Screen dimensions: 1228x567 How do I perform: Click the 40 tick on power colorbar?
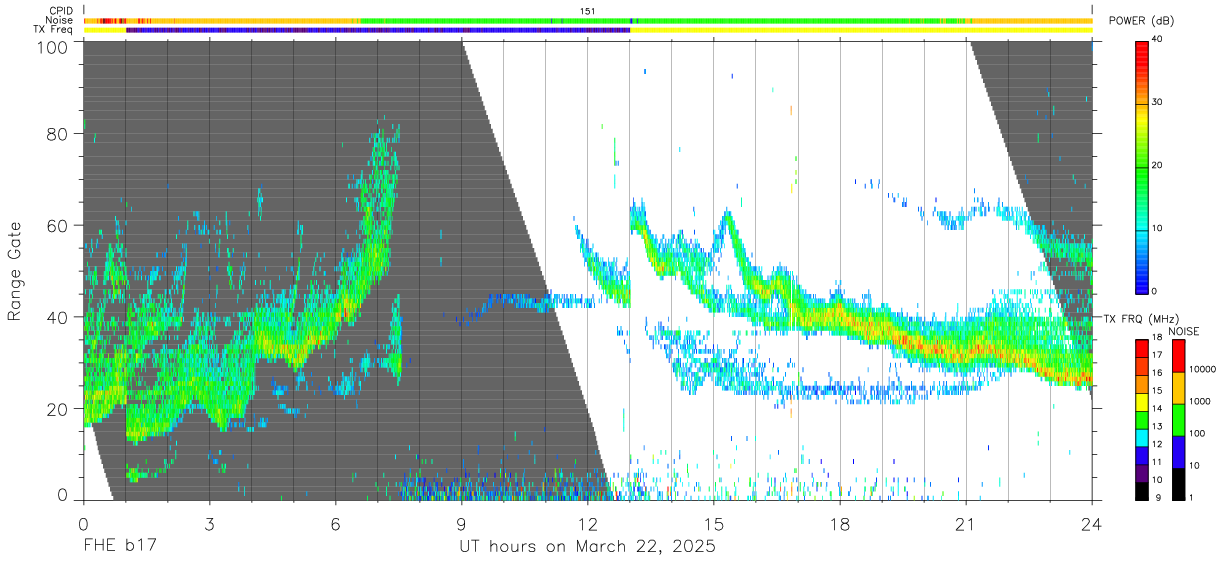(1158, 40)
